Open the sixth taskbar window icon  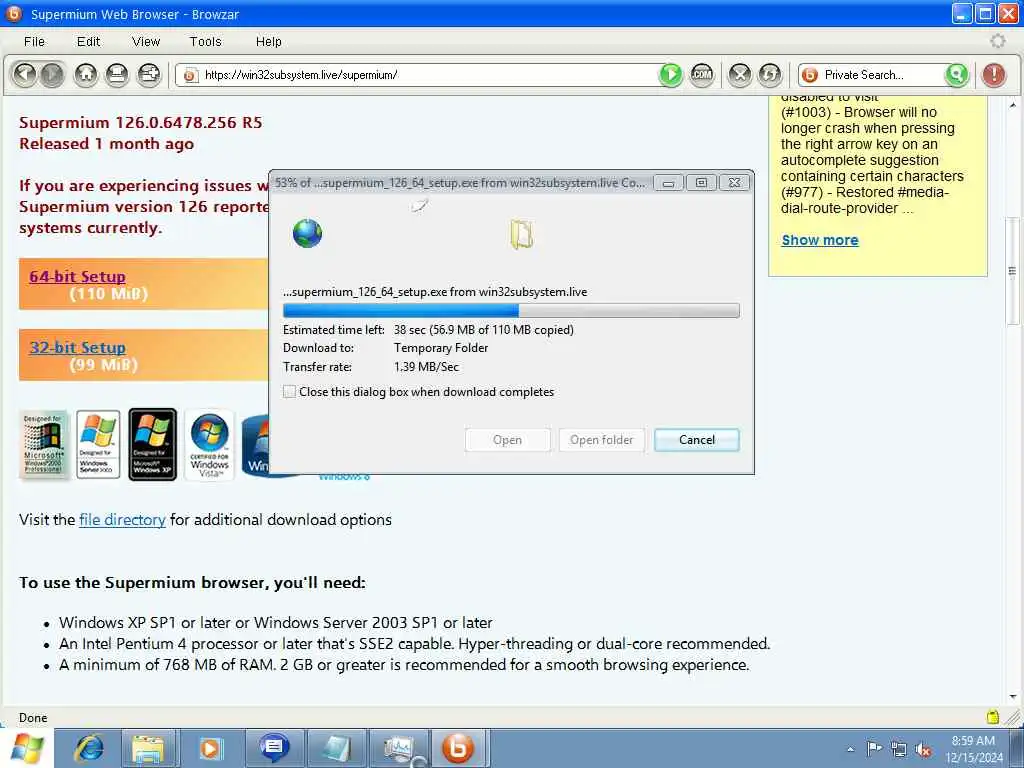[x=337, y=748]
